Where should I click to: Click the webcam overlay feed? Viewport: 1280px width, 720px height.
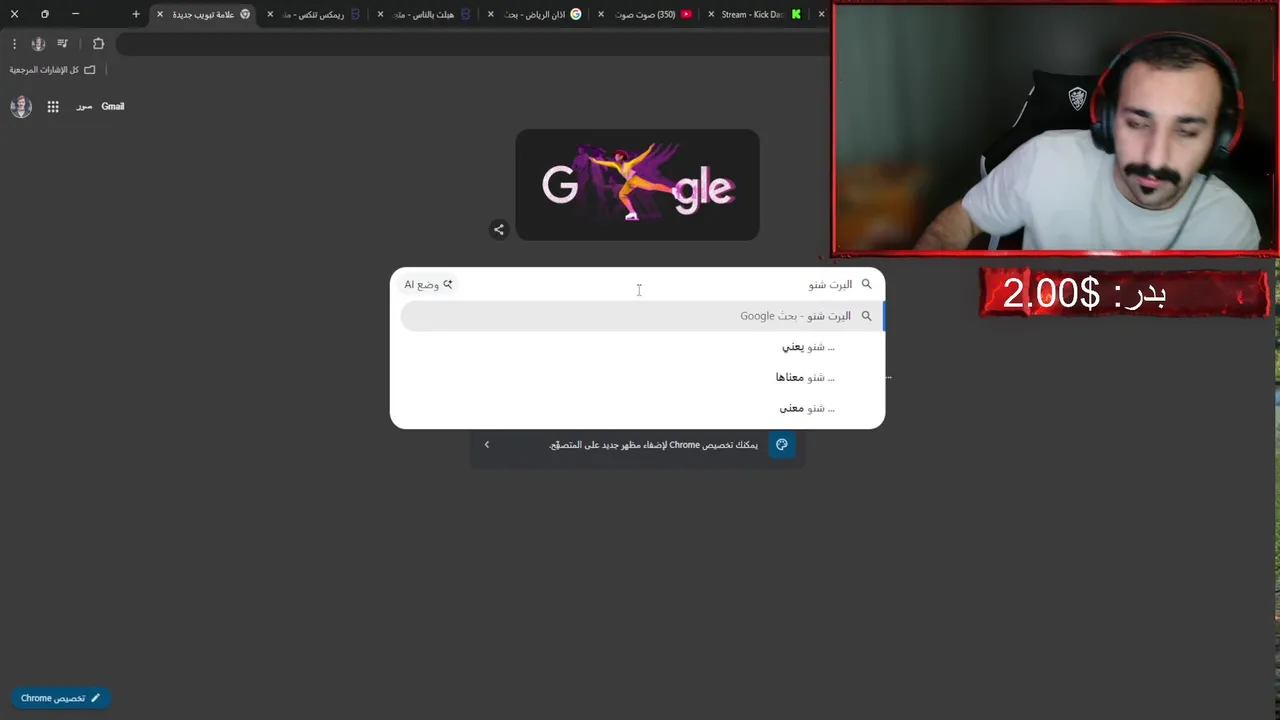[x=1055, y=127]
